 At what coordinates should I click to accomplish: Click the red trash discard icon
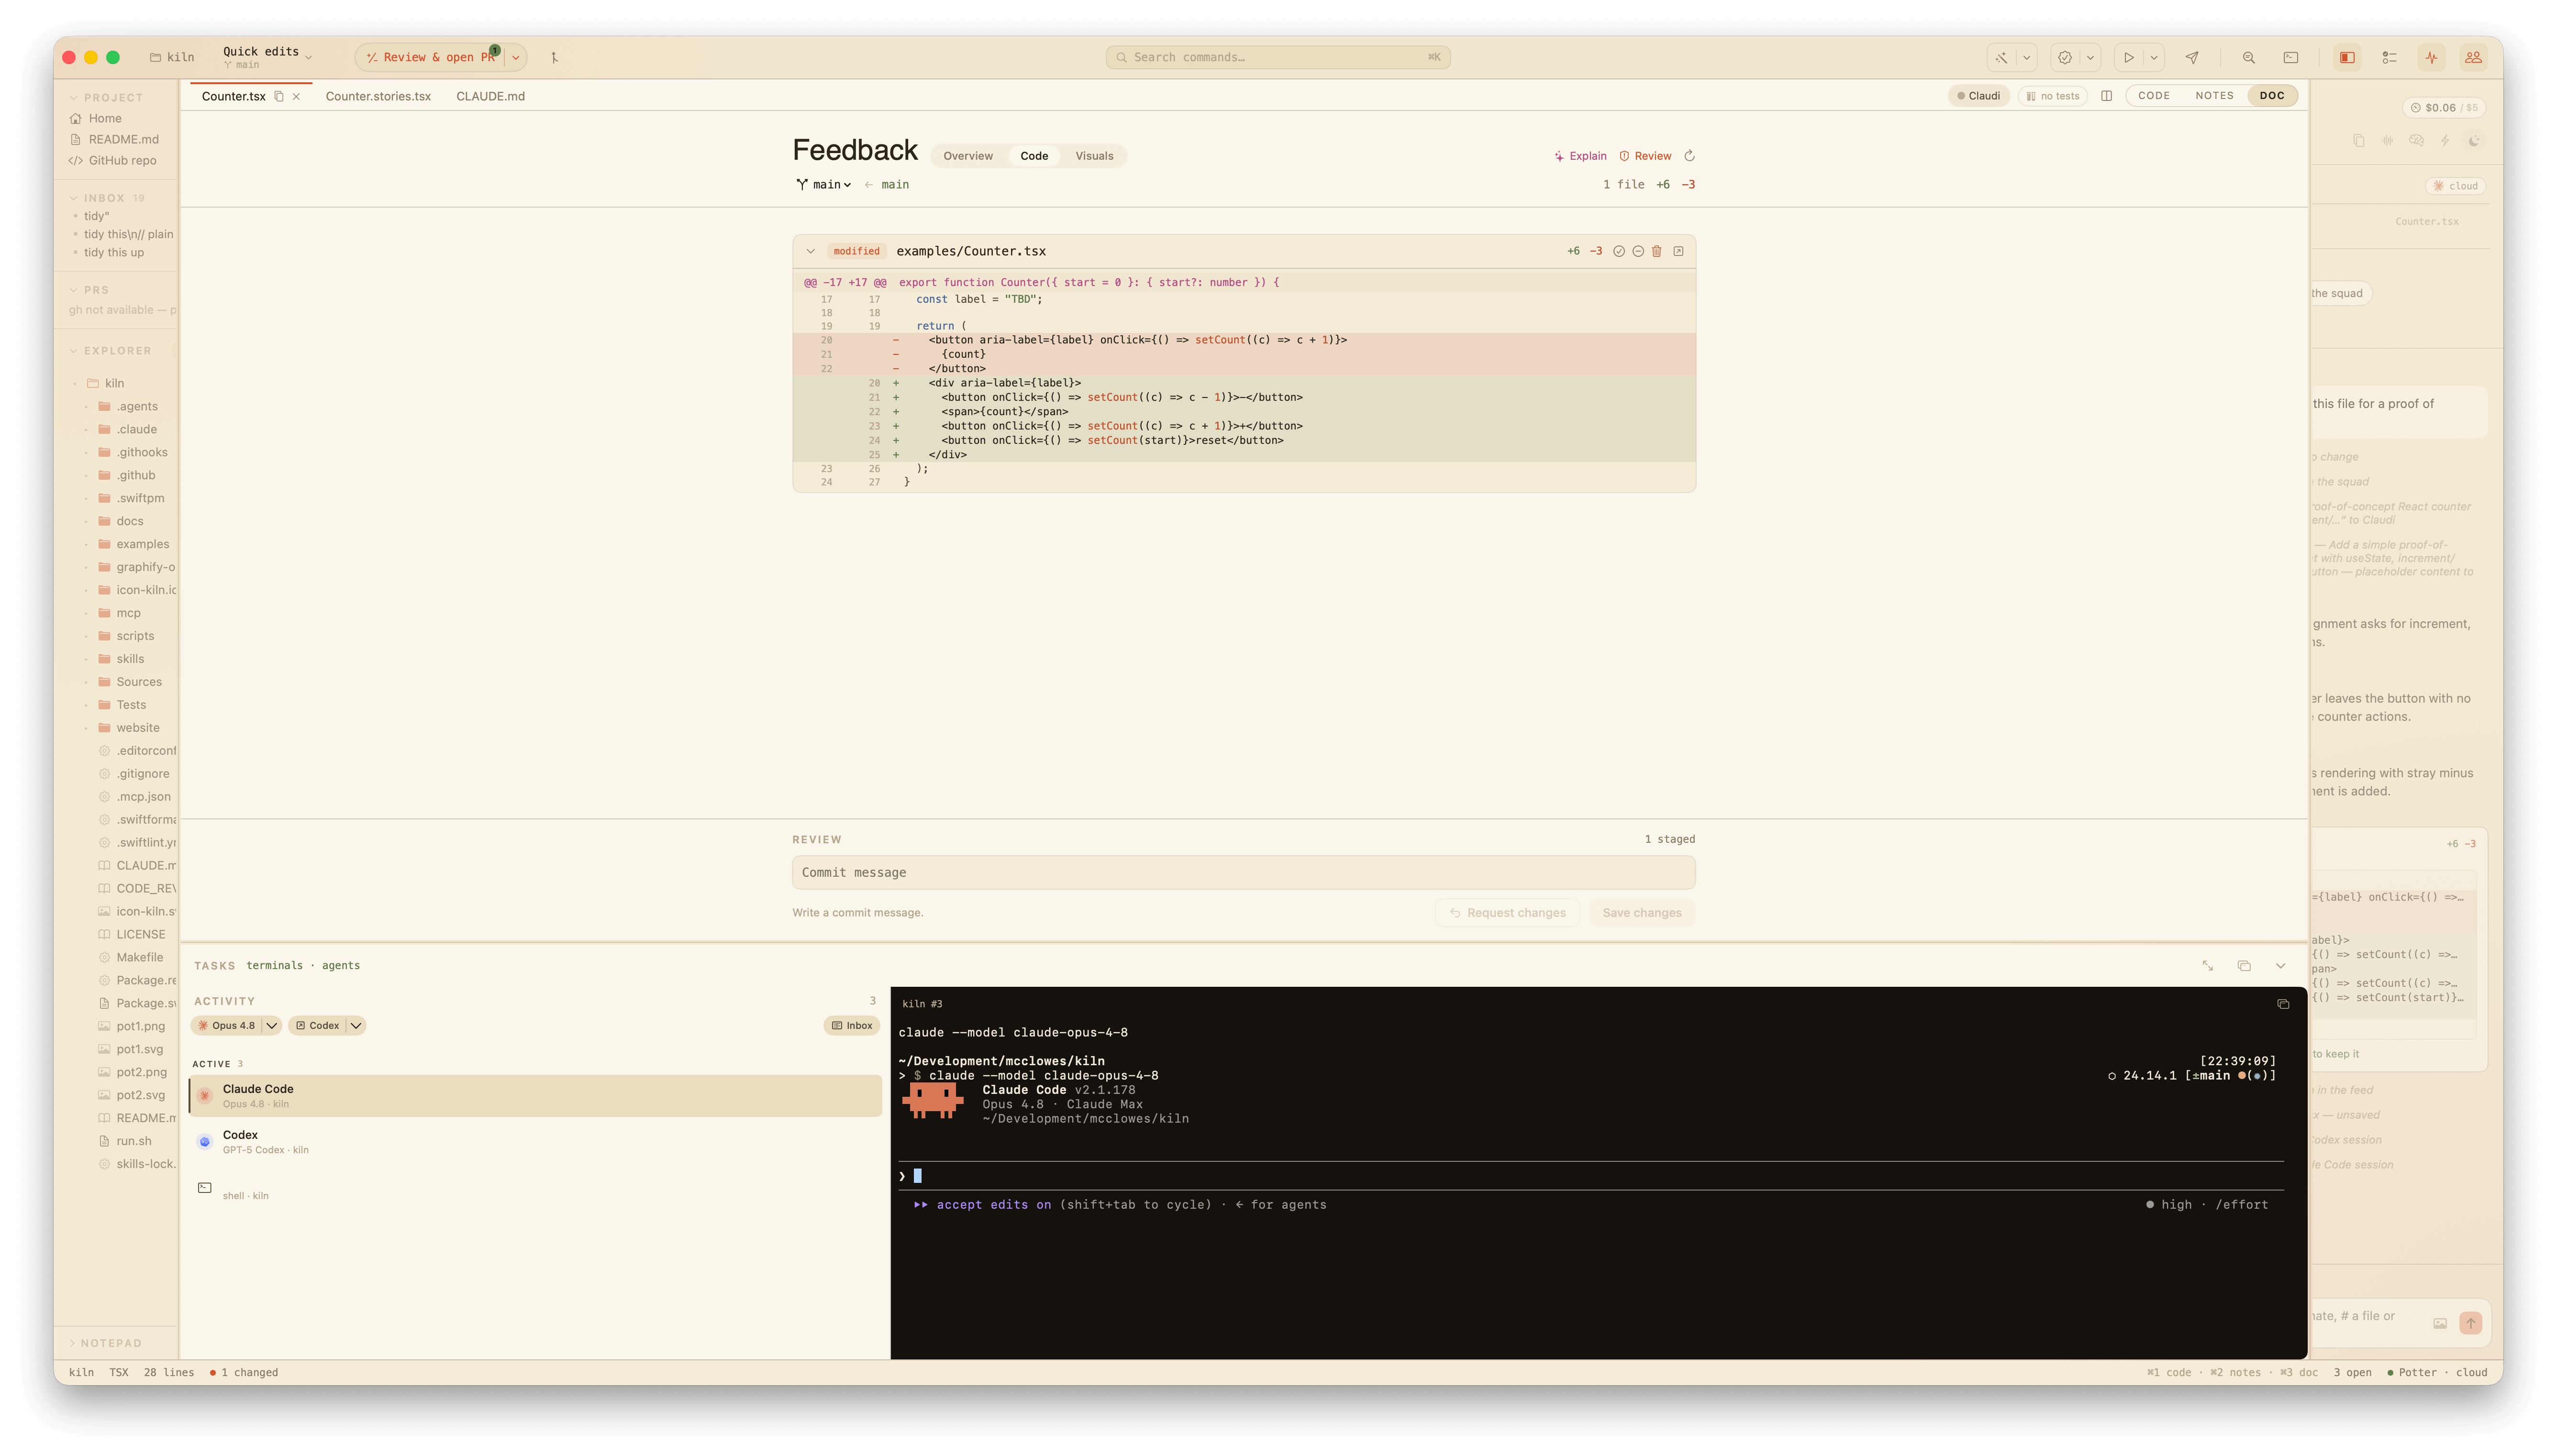(1656, 251)
